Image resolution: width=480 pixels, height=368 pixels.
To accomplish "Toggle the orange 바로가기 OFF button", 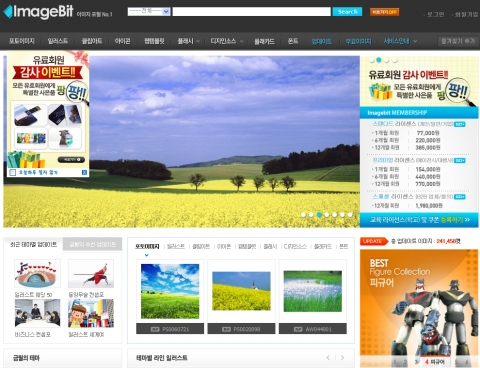I will coord(384,12).
